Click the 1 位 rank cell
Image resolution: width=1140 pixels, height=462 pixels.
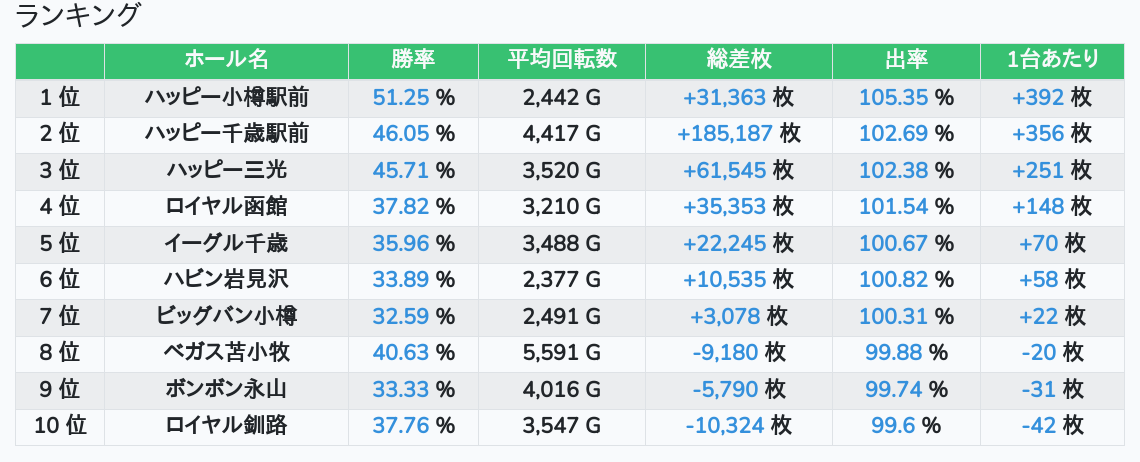pos(60,97)
